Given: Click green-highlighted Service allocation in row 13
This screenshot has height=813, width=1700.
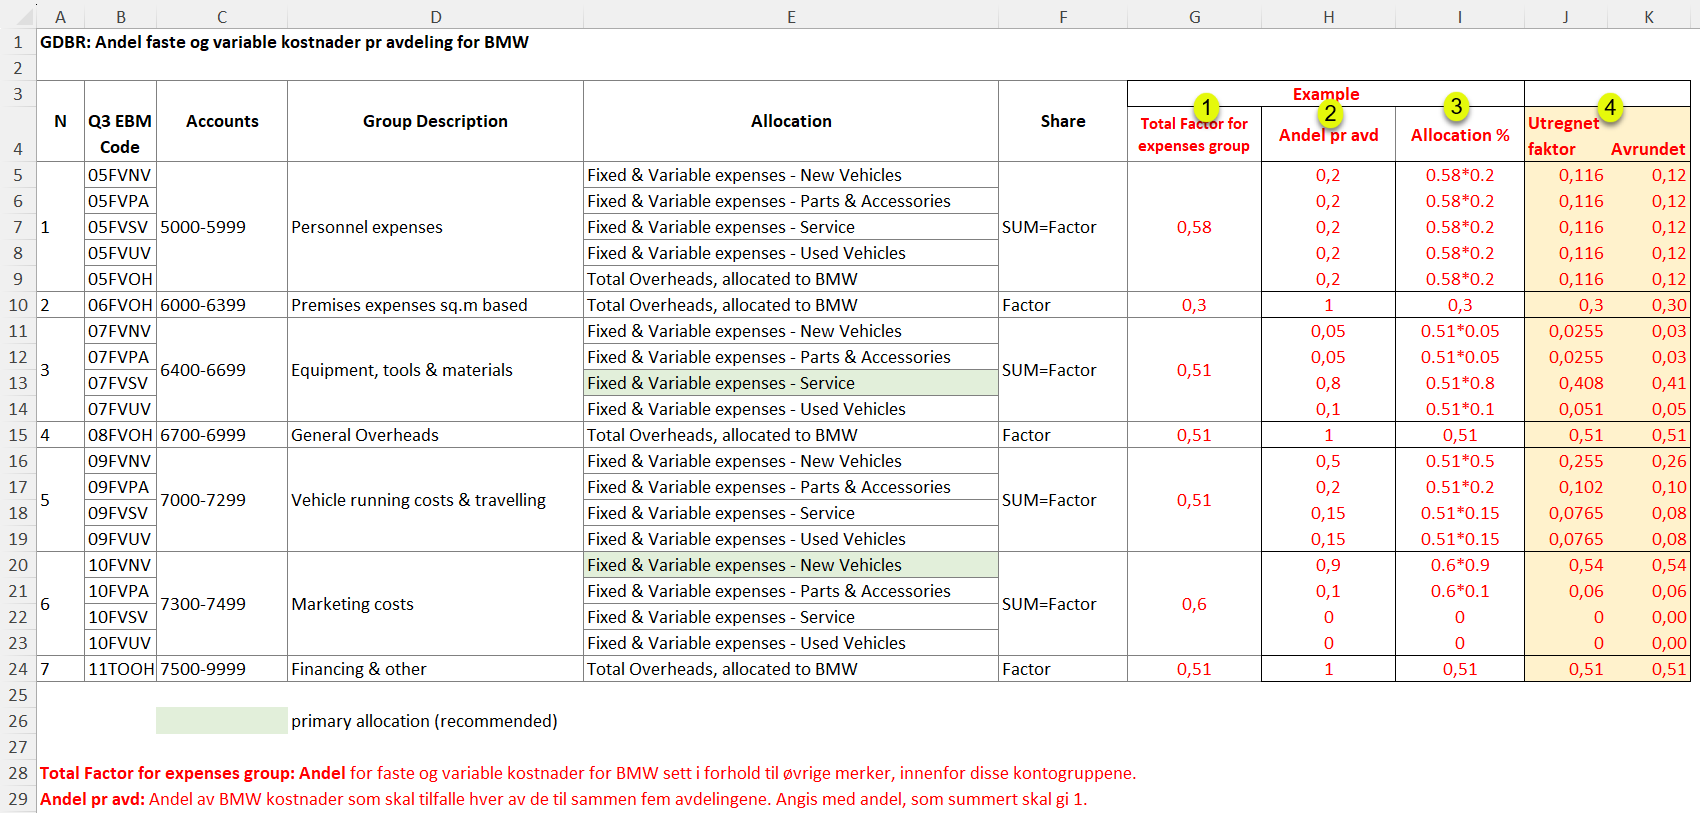Looking at the screenshot, I should [x=791, y=383].
